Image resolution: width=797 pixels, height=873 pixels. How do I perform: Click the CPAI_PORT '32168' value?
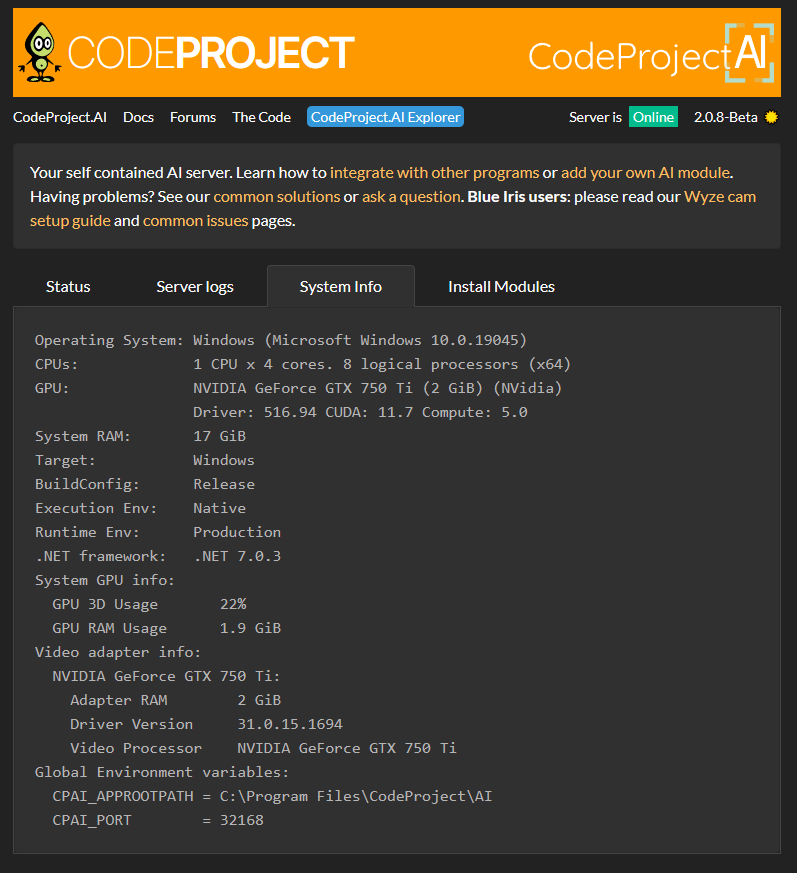coord(242,820)
